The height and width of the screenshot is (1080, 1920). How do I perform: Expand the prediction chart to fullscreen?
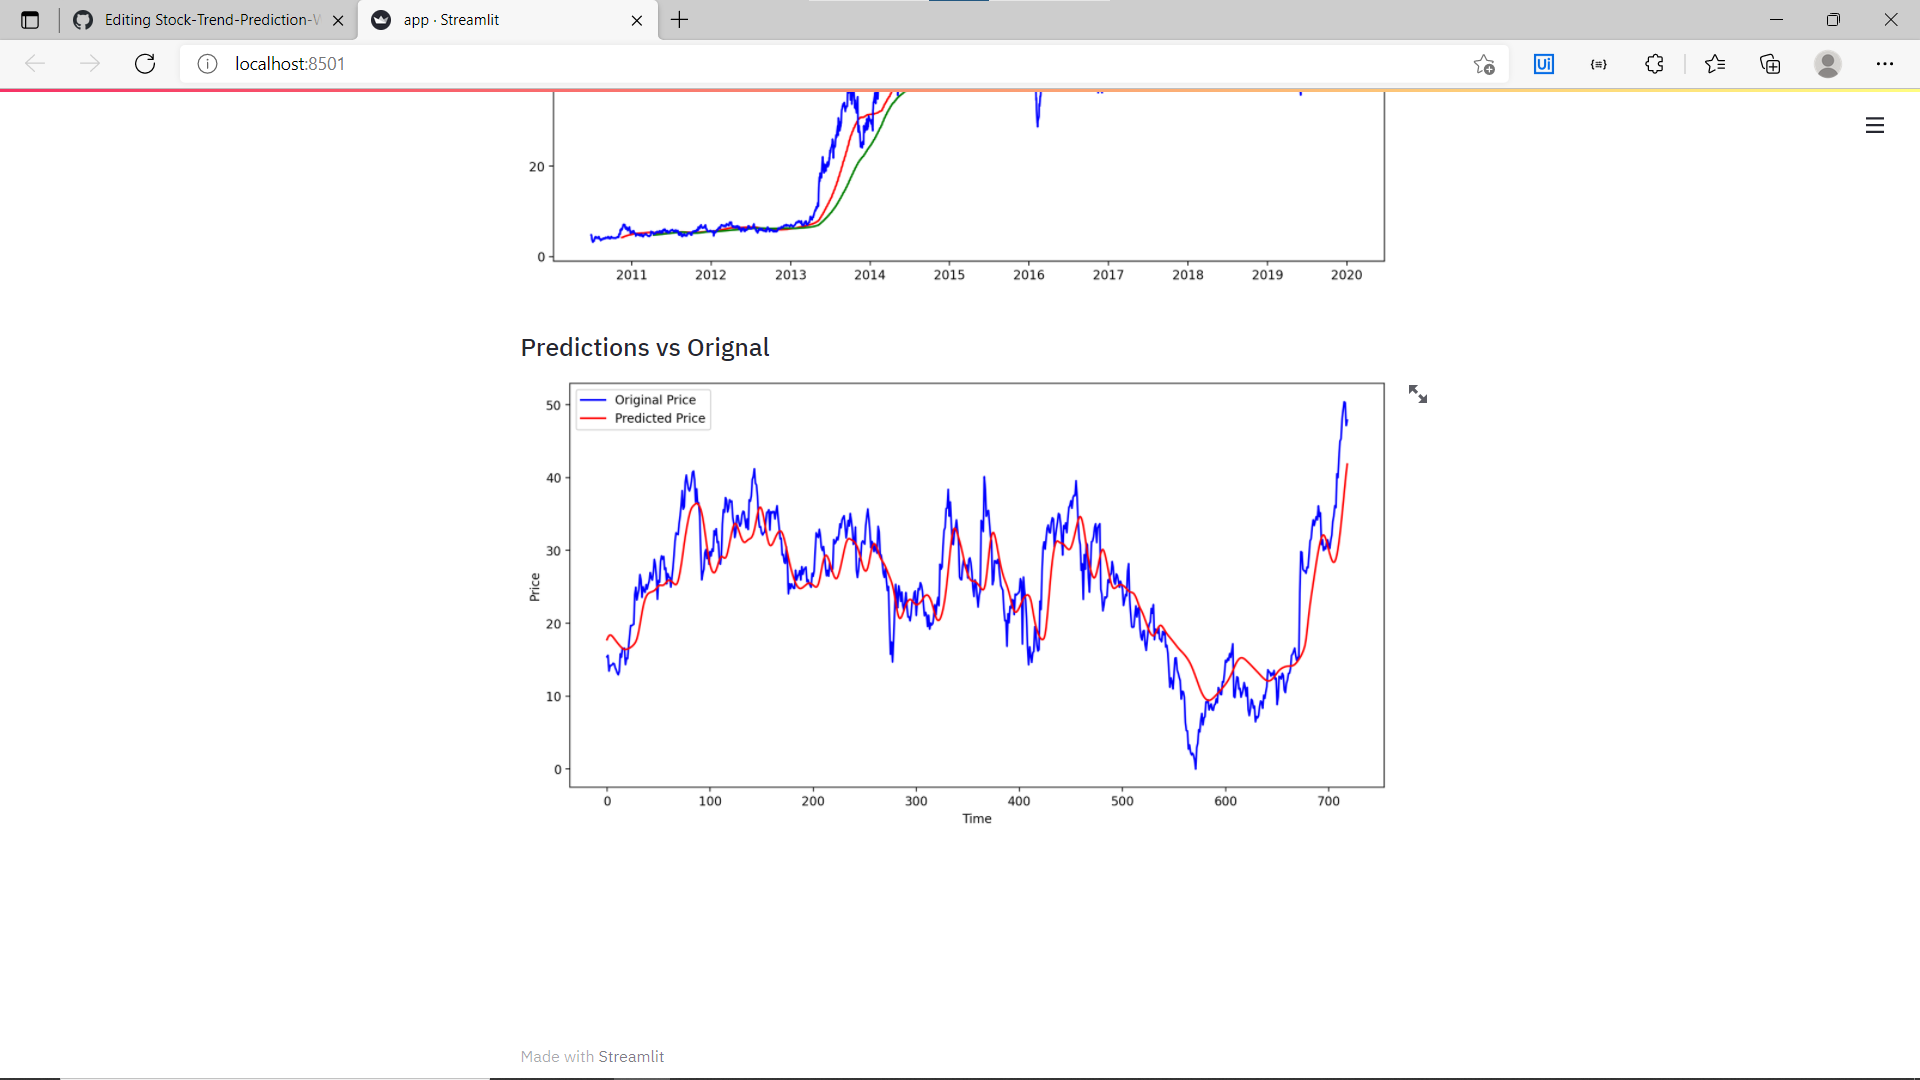click(x=1418, y=394)
